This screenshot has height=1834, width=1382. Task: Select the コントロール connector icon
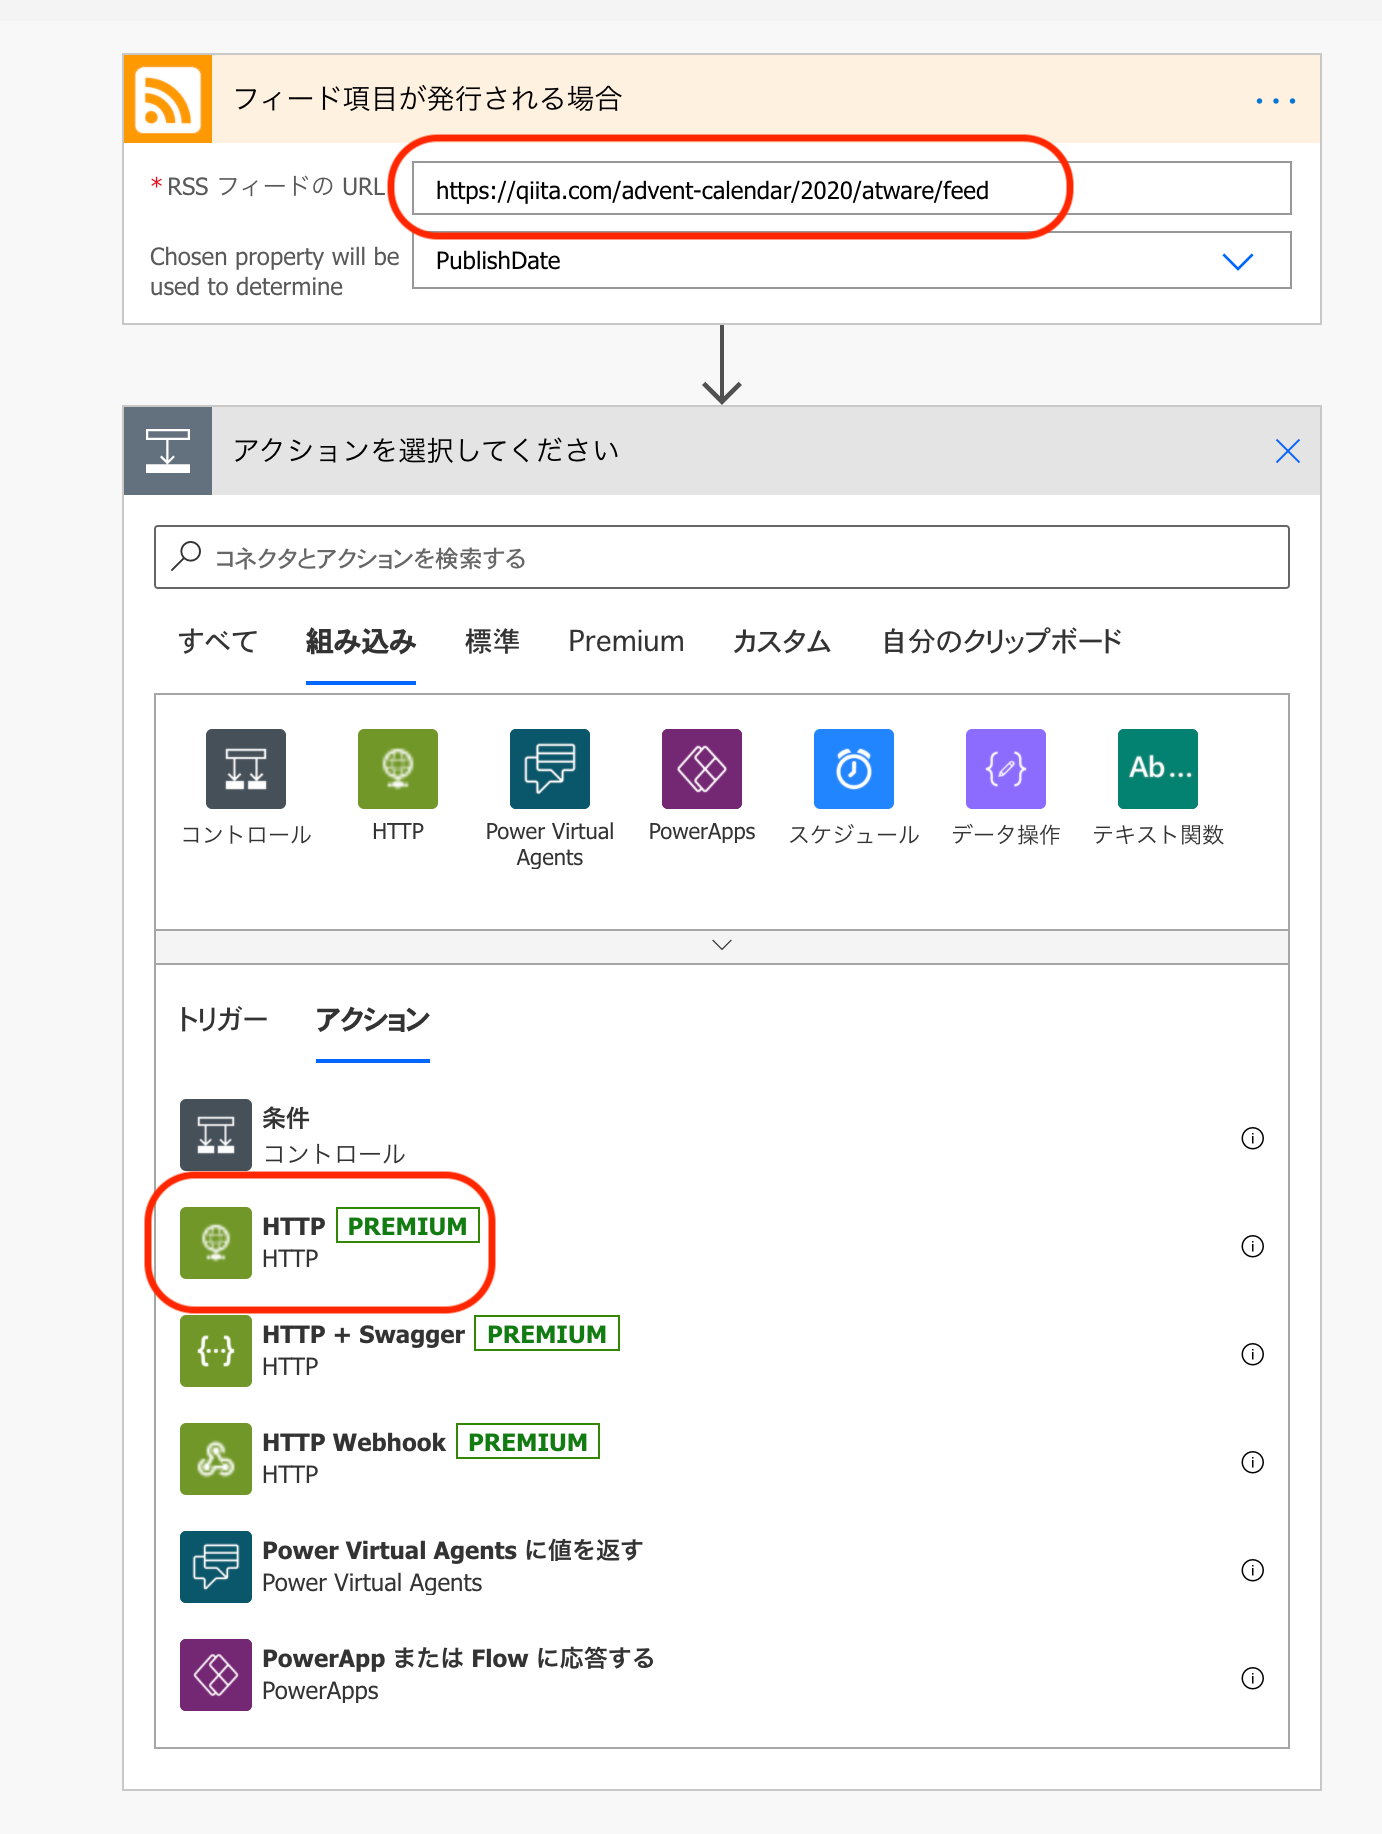tap(246, 769)
